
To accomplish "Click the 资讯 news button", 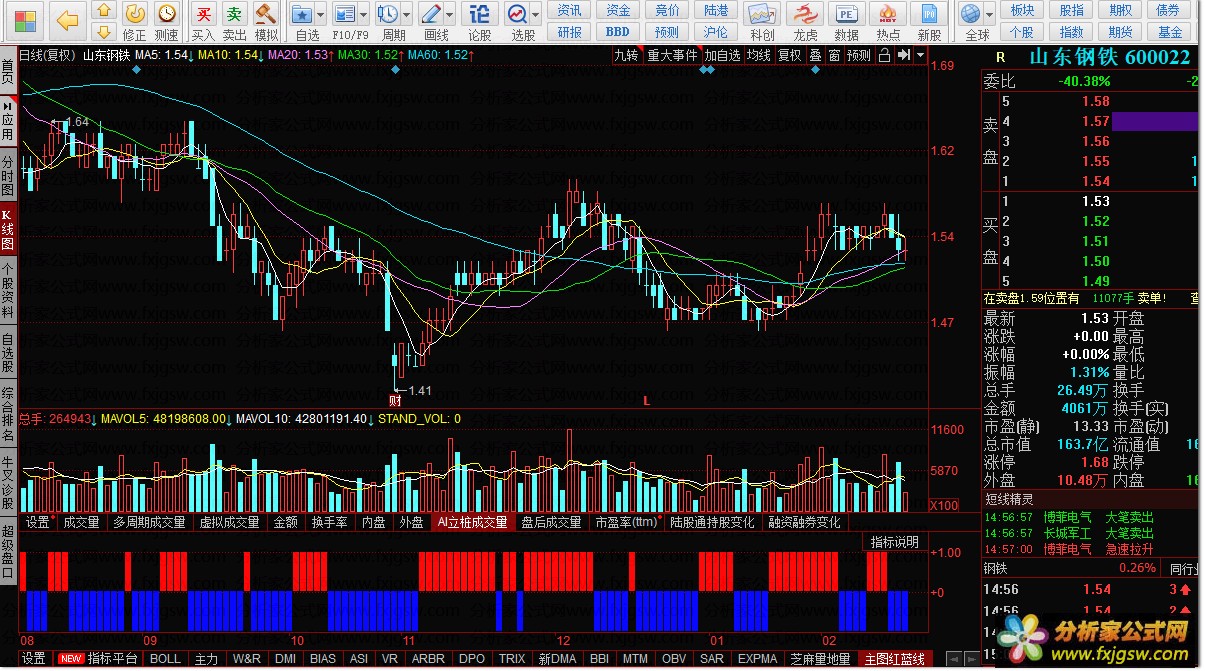I will (x=570, y=10).
